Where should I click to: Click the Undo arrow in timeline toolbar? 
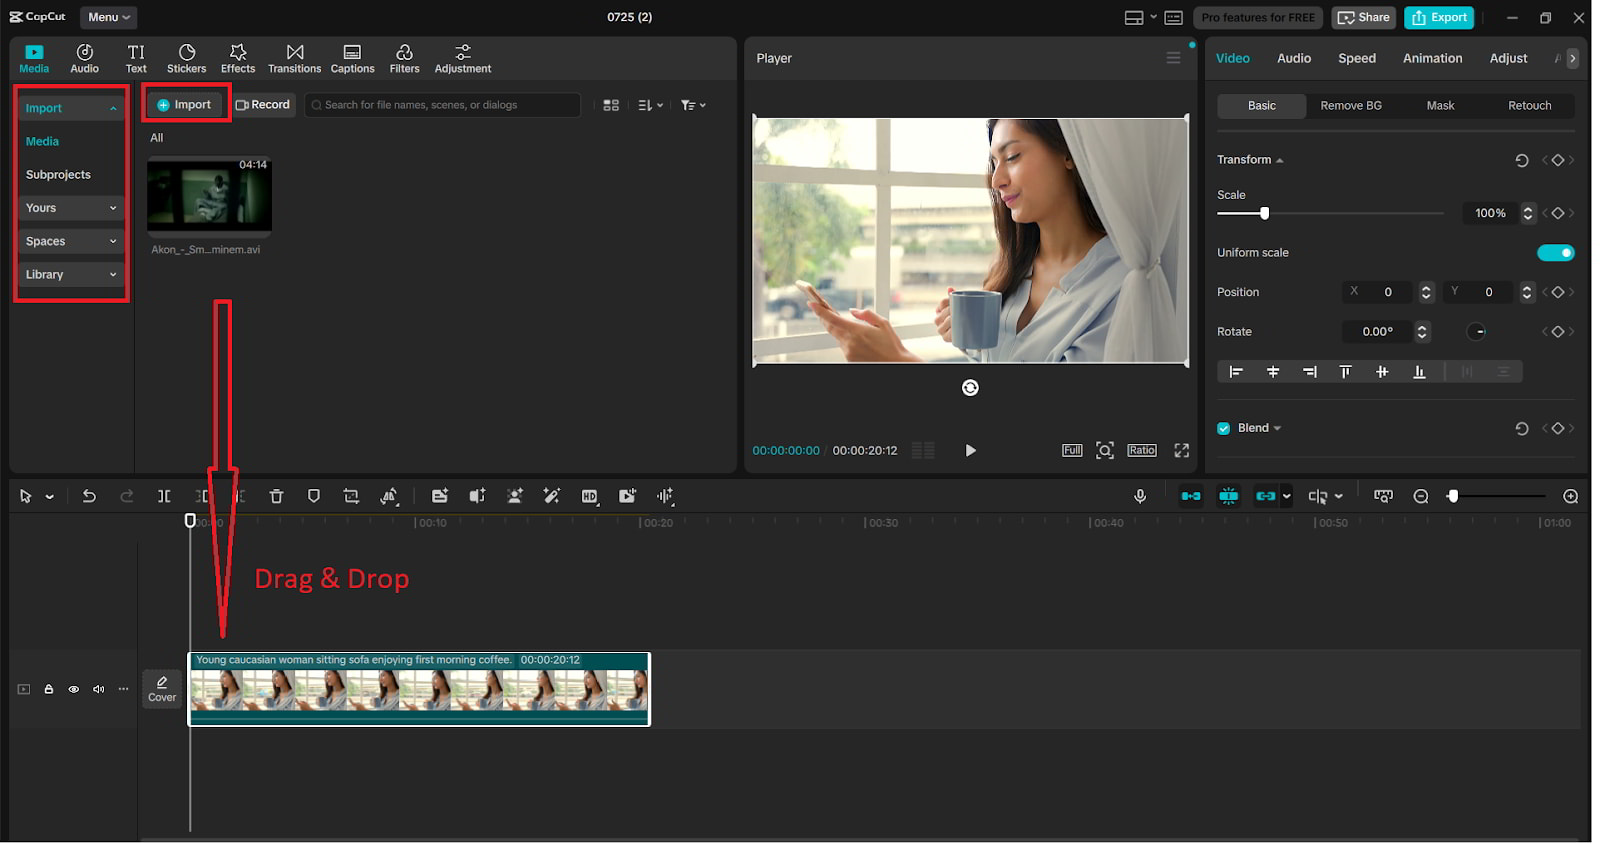(x=89, y=496)
